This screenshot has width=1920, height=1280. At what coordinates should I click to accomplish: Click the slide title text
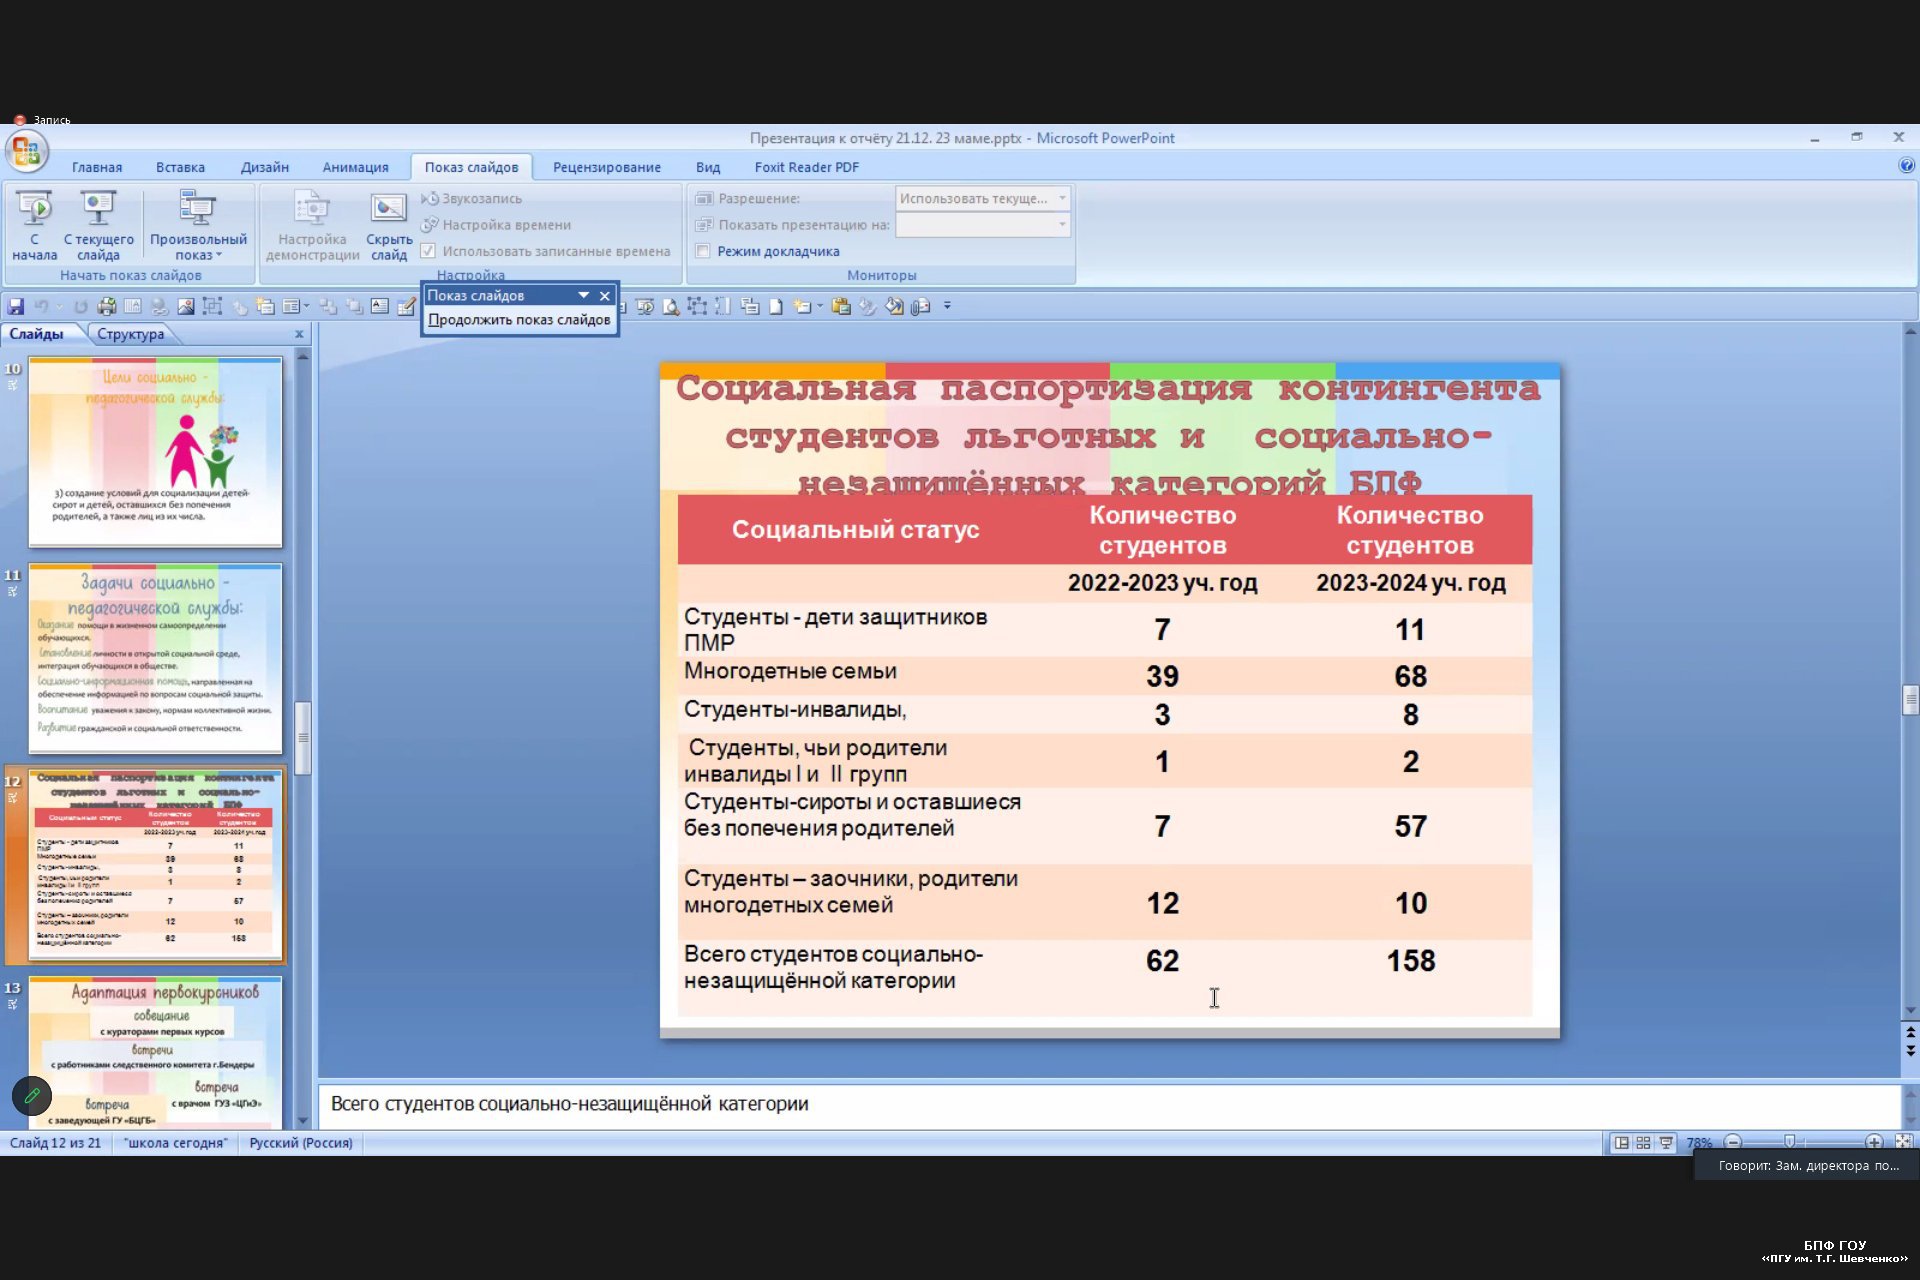click(1108, 435)
